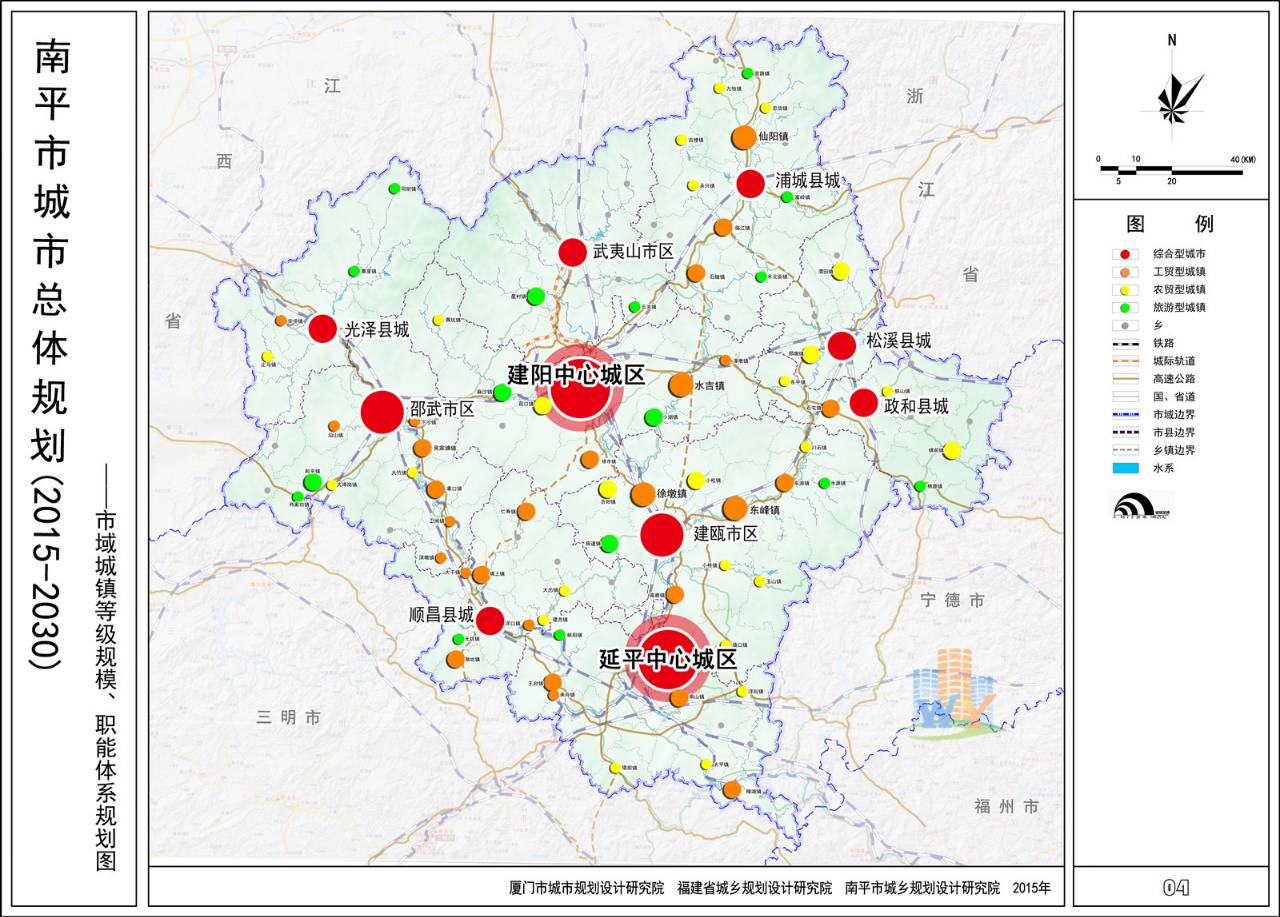The height and width of the screenshot is (917, 1280).
Task: Open the 图例 legend panel header
Action: (x=1170, y=224)
